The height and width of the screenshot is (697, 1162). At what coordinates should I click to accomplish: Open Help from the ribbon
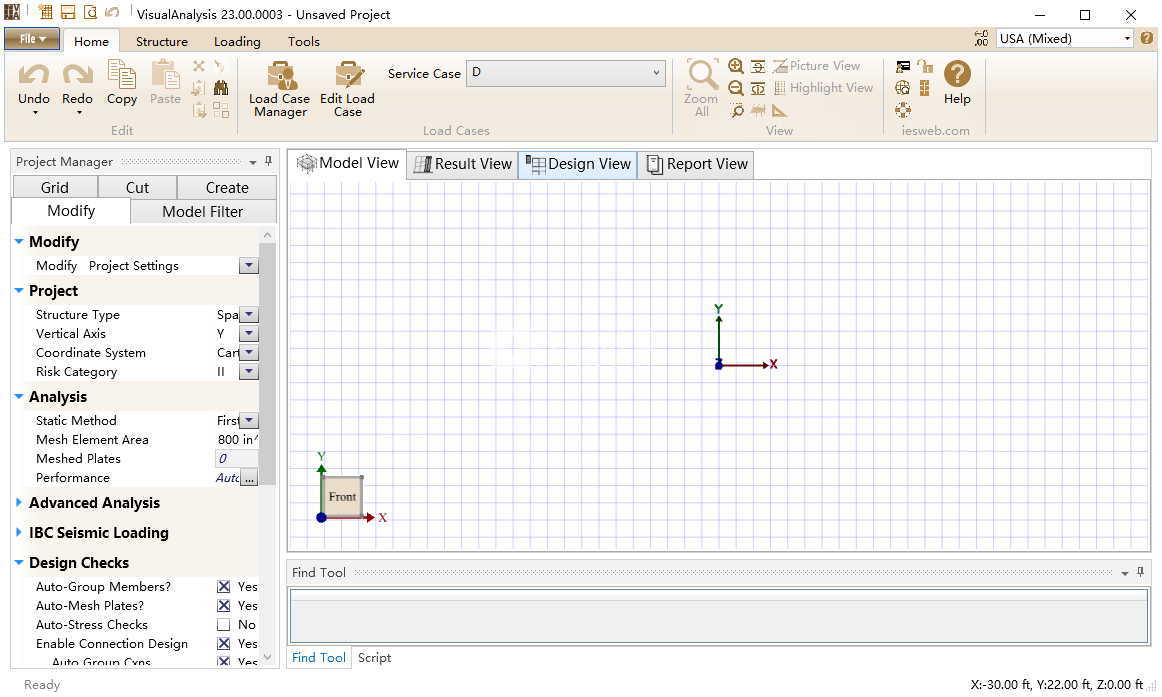[957, 82]
